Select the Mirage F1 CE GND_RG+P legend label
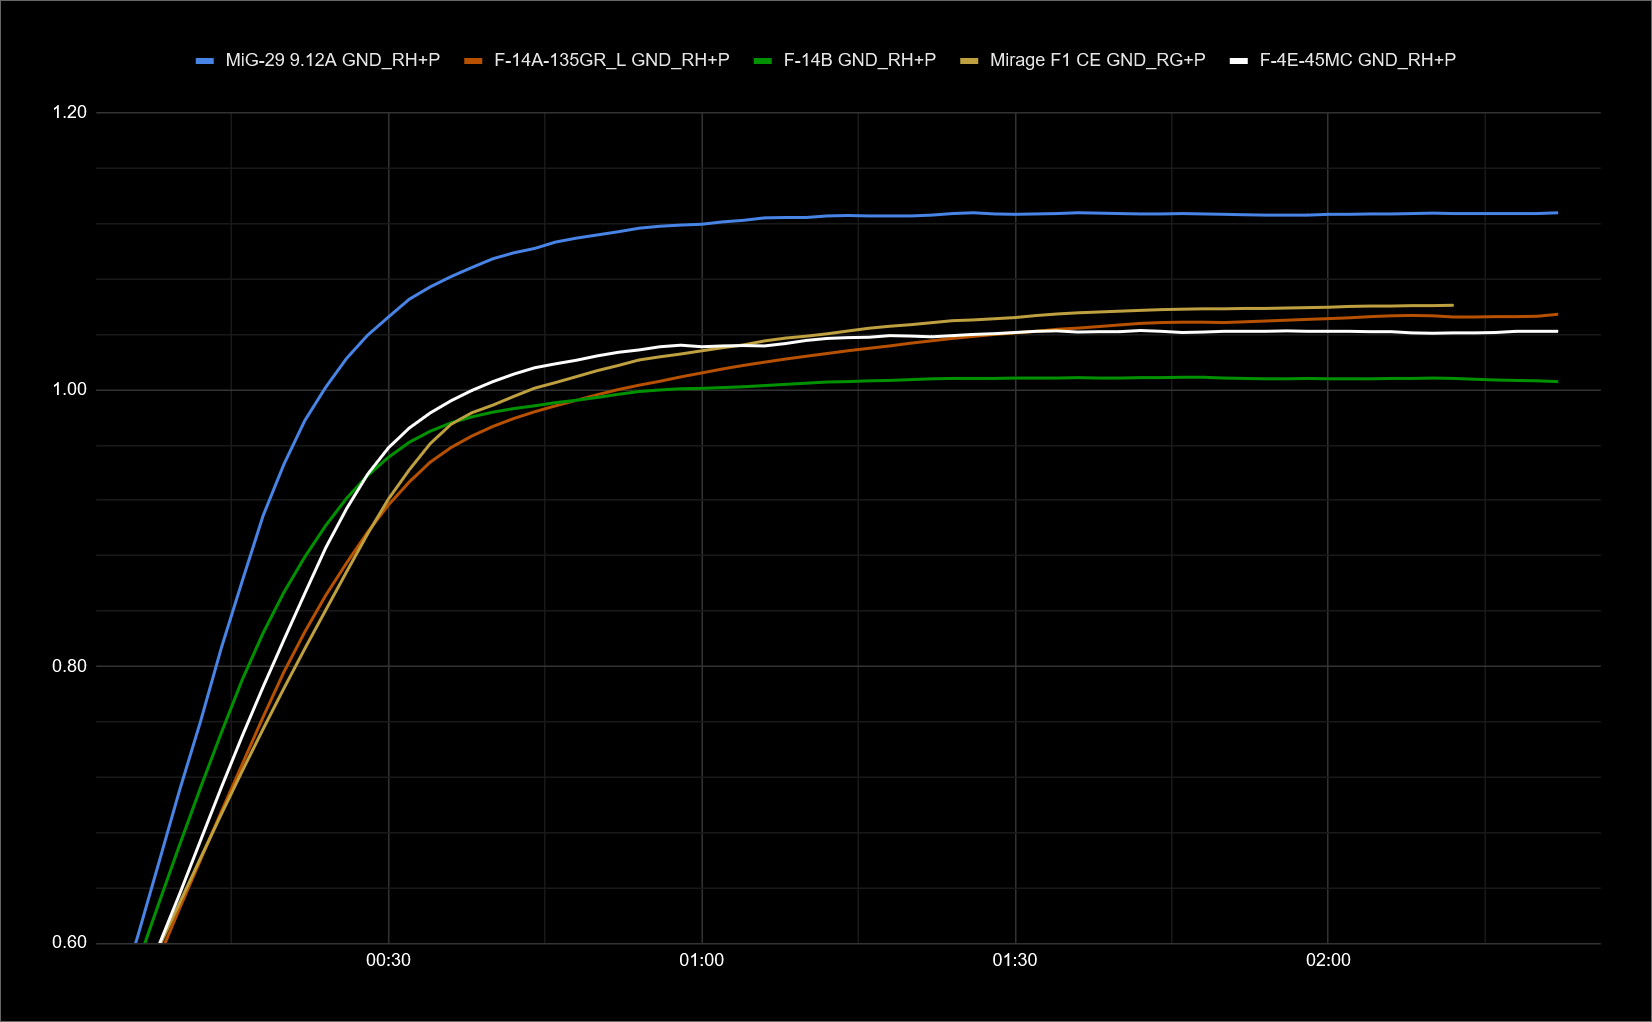 (1097, 60)
